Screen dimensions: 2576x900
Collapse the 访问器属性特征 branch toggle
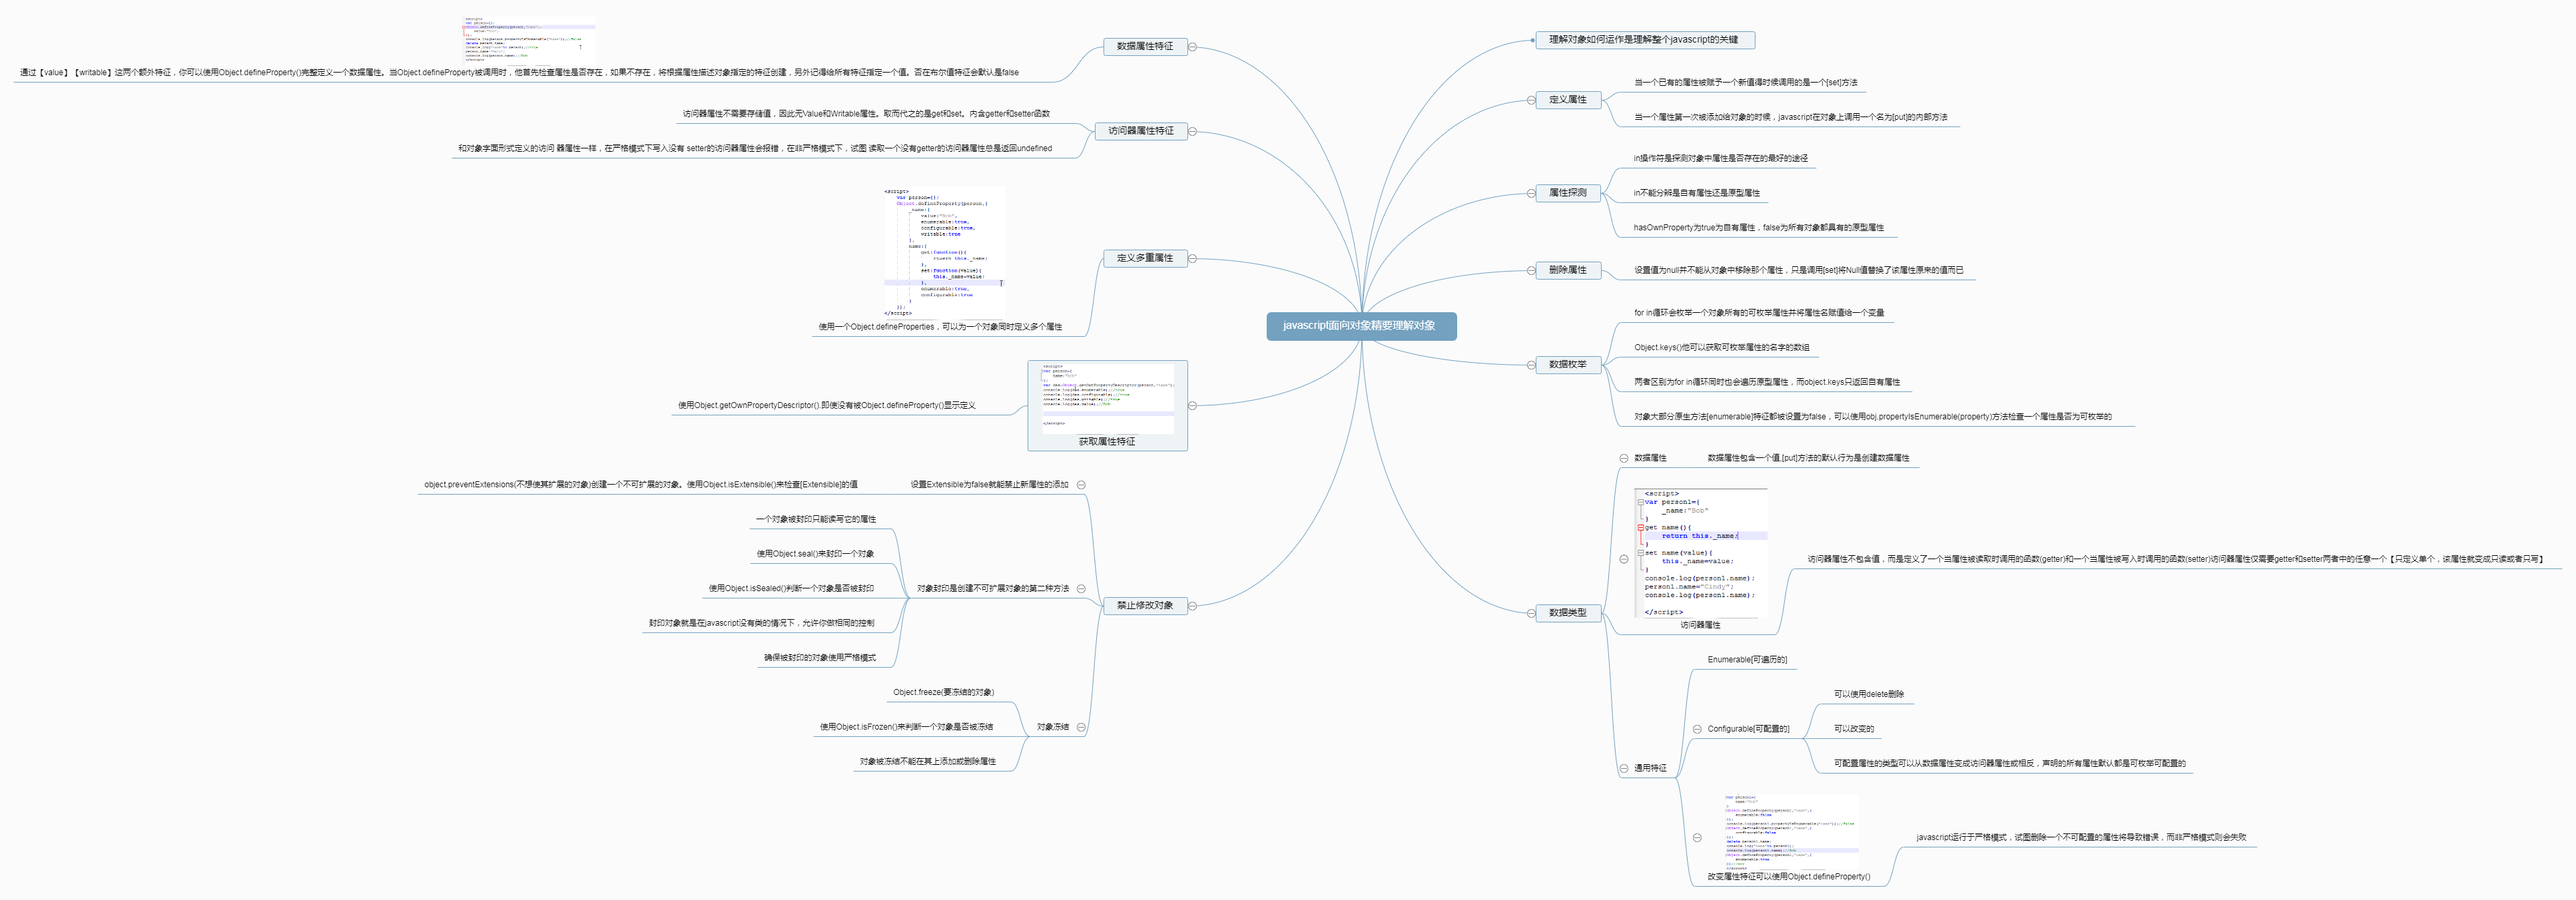(x=1192, y=131)
